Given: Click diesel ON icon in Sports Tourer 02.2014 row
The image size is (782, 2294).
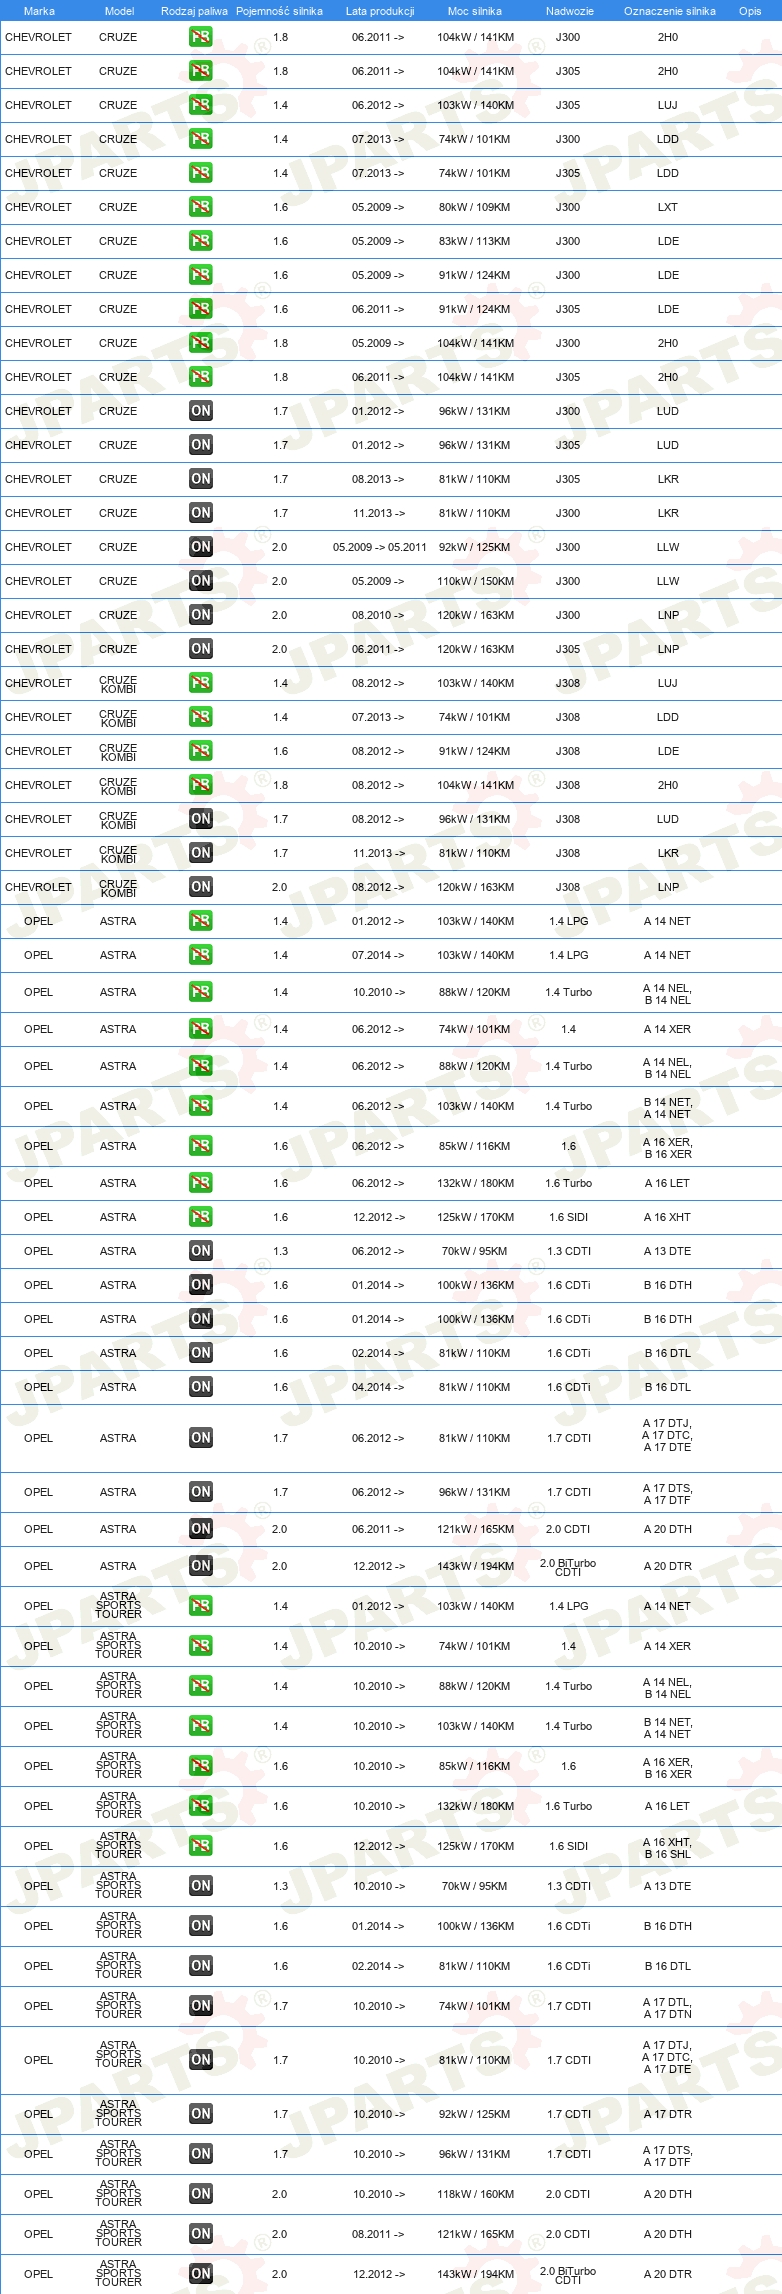Looking at the screenshot, I should click(200, 1966).
